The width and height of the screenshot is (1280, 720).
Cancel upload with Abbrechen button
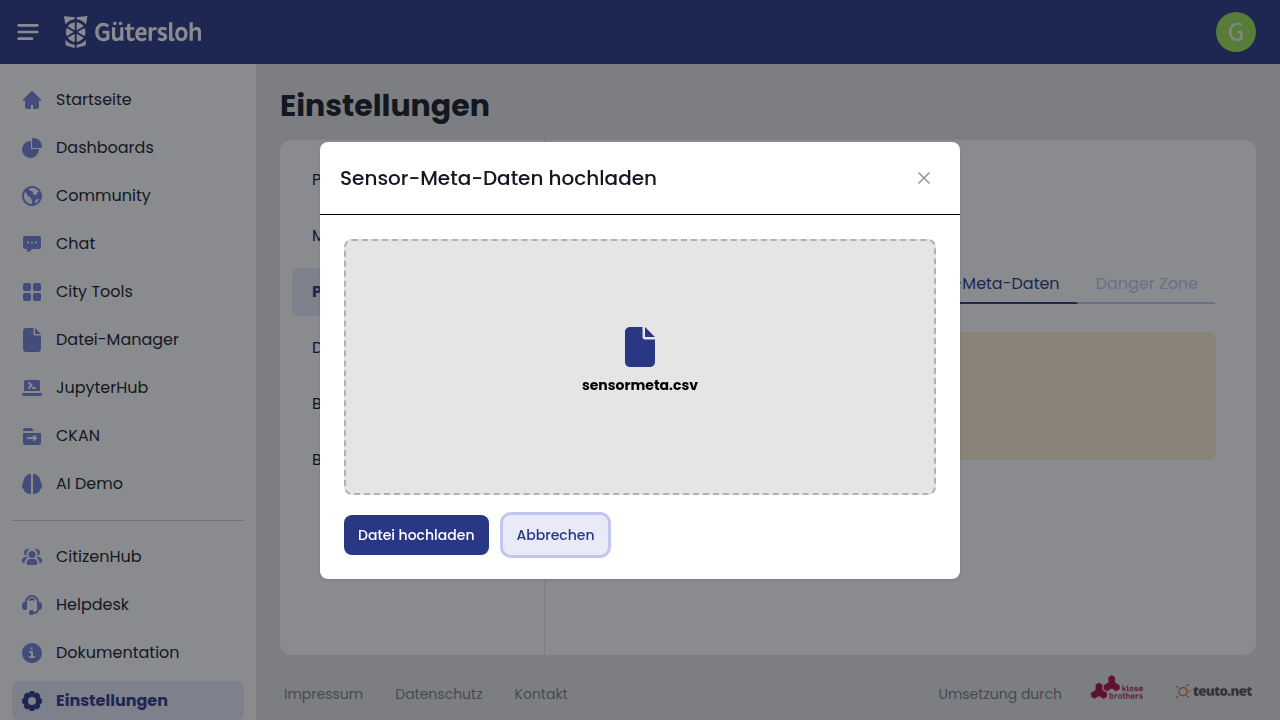(555, 535)
